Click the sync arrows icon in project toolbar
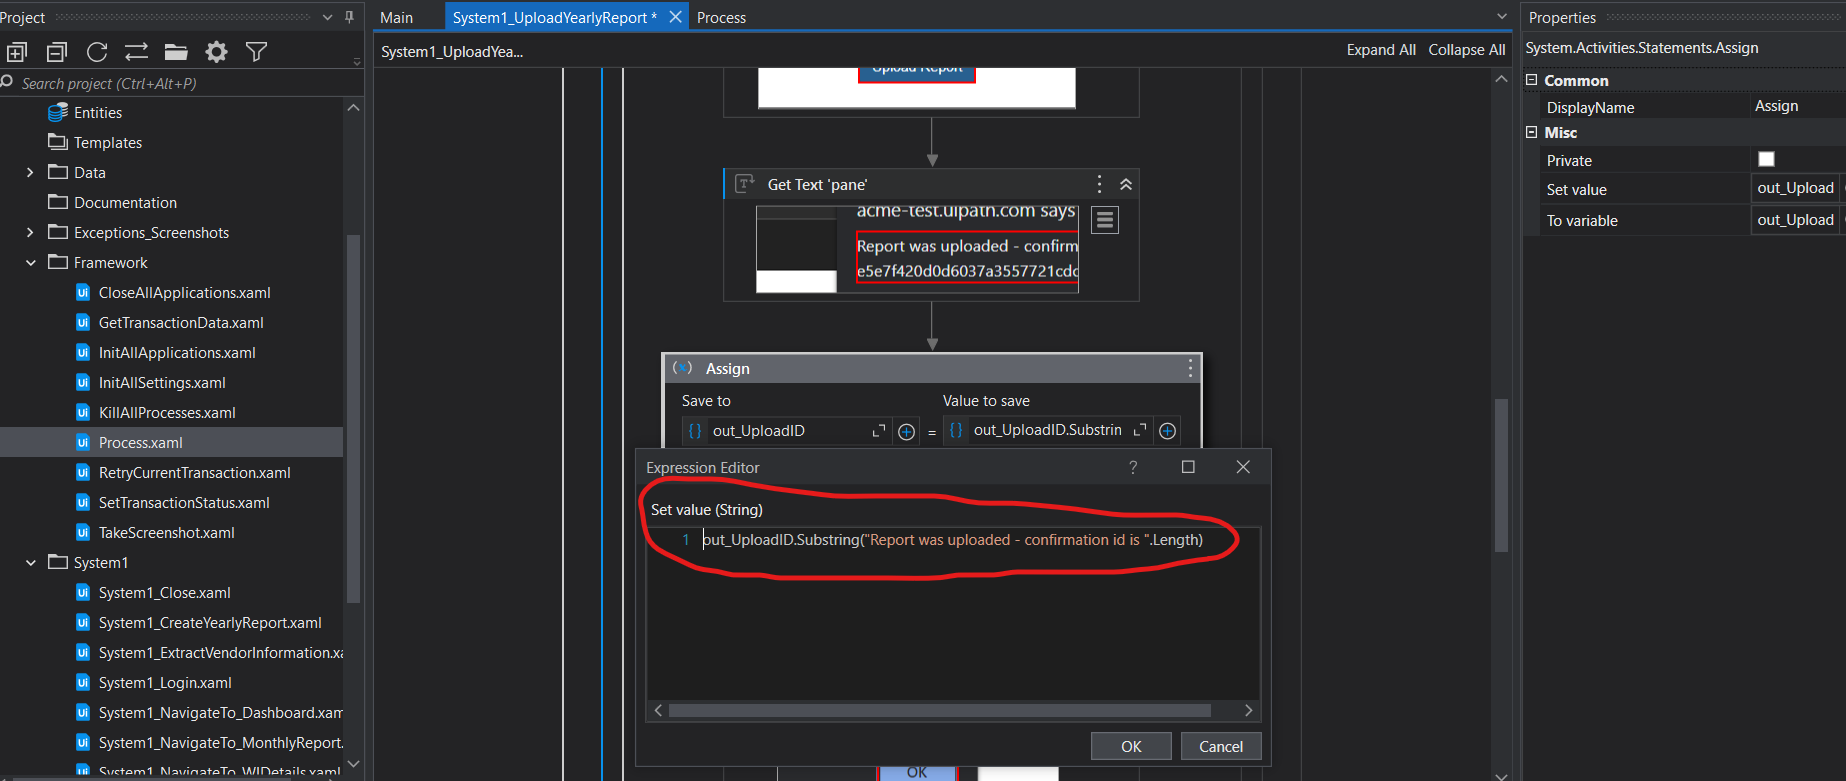This screenshot has width=1846, height=781. pyautogui.click(x=136, y=52)
